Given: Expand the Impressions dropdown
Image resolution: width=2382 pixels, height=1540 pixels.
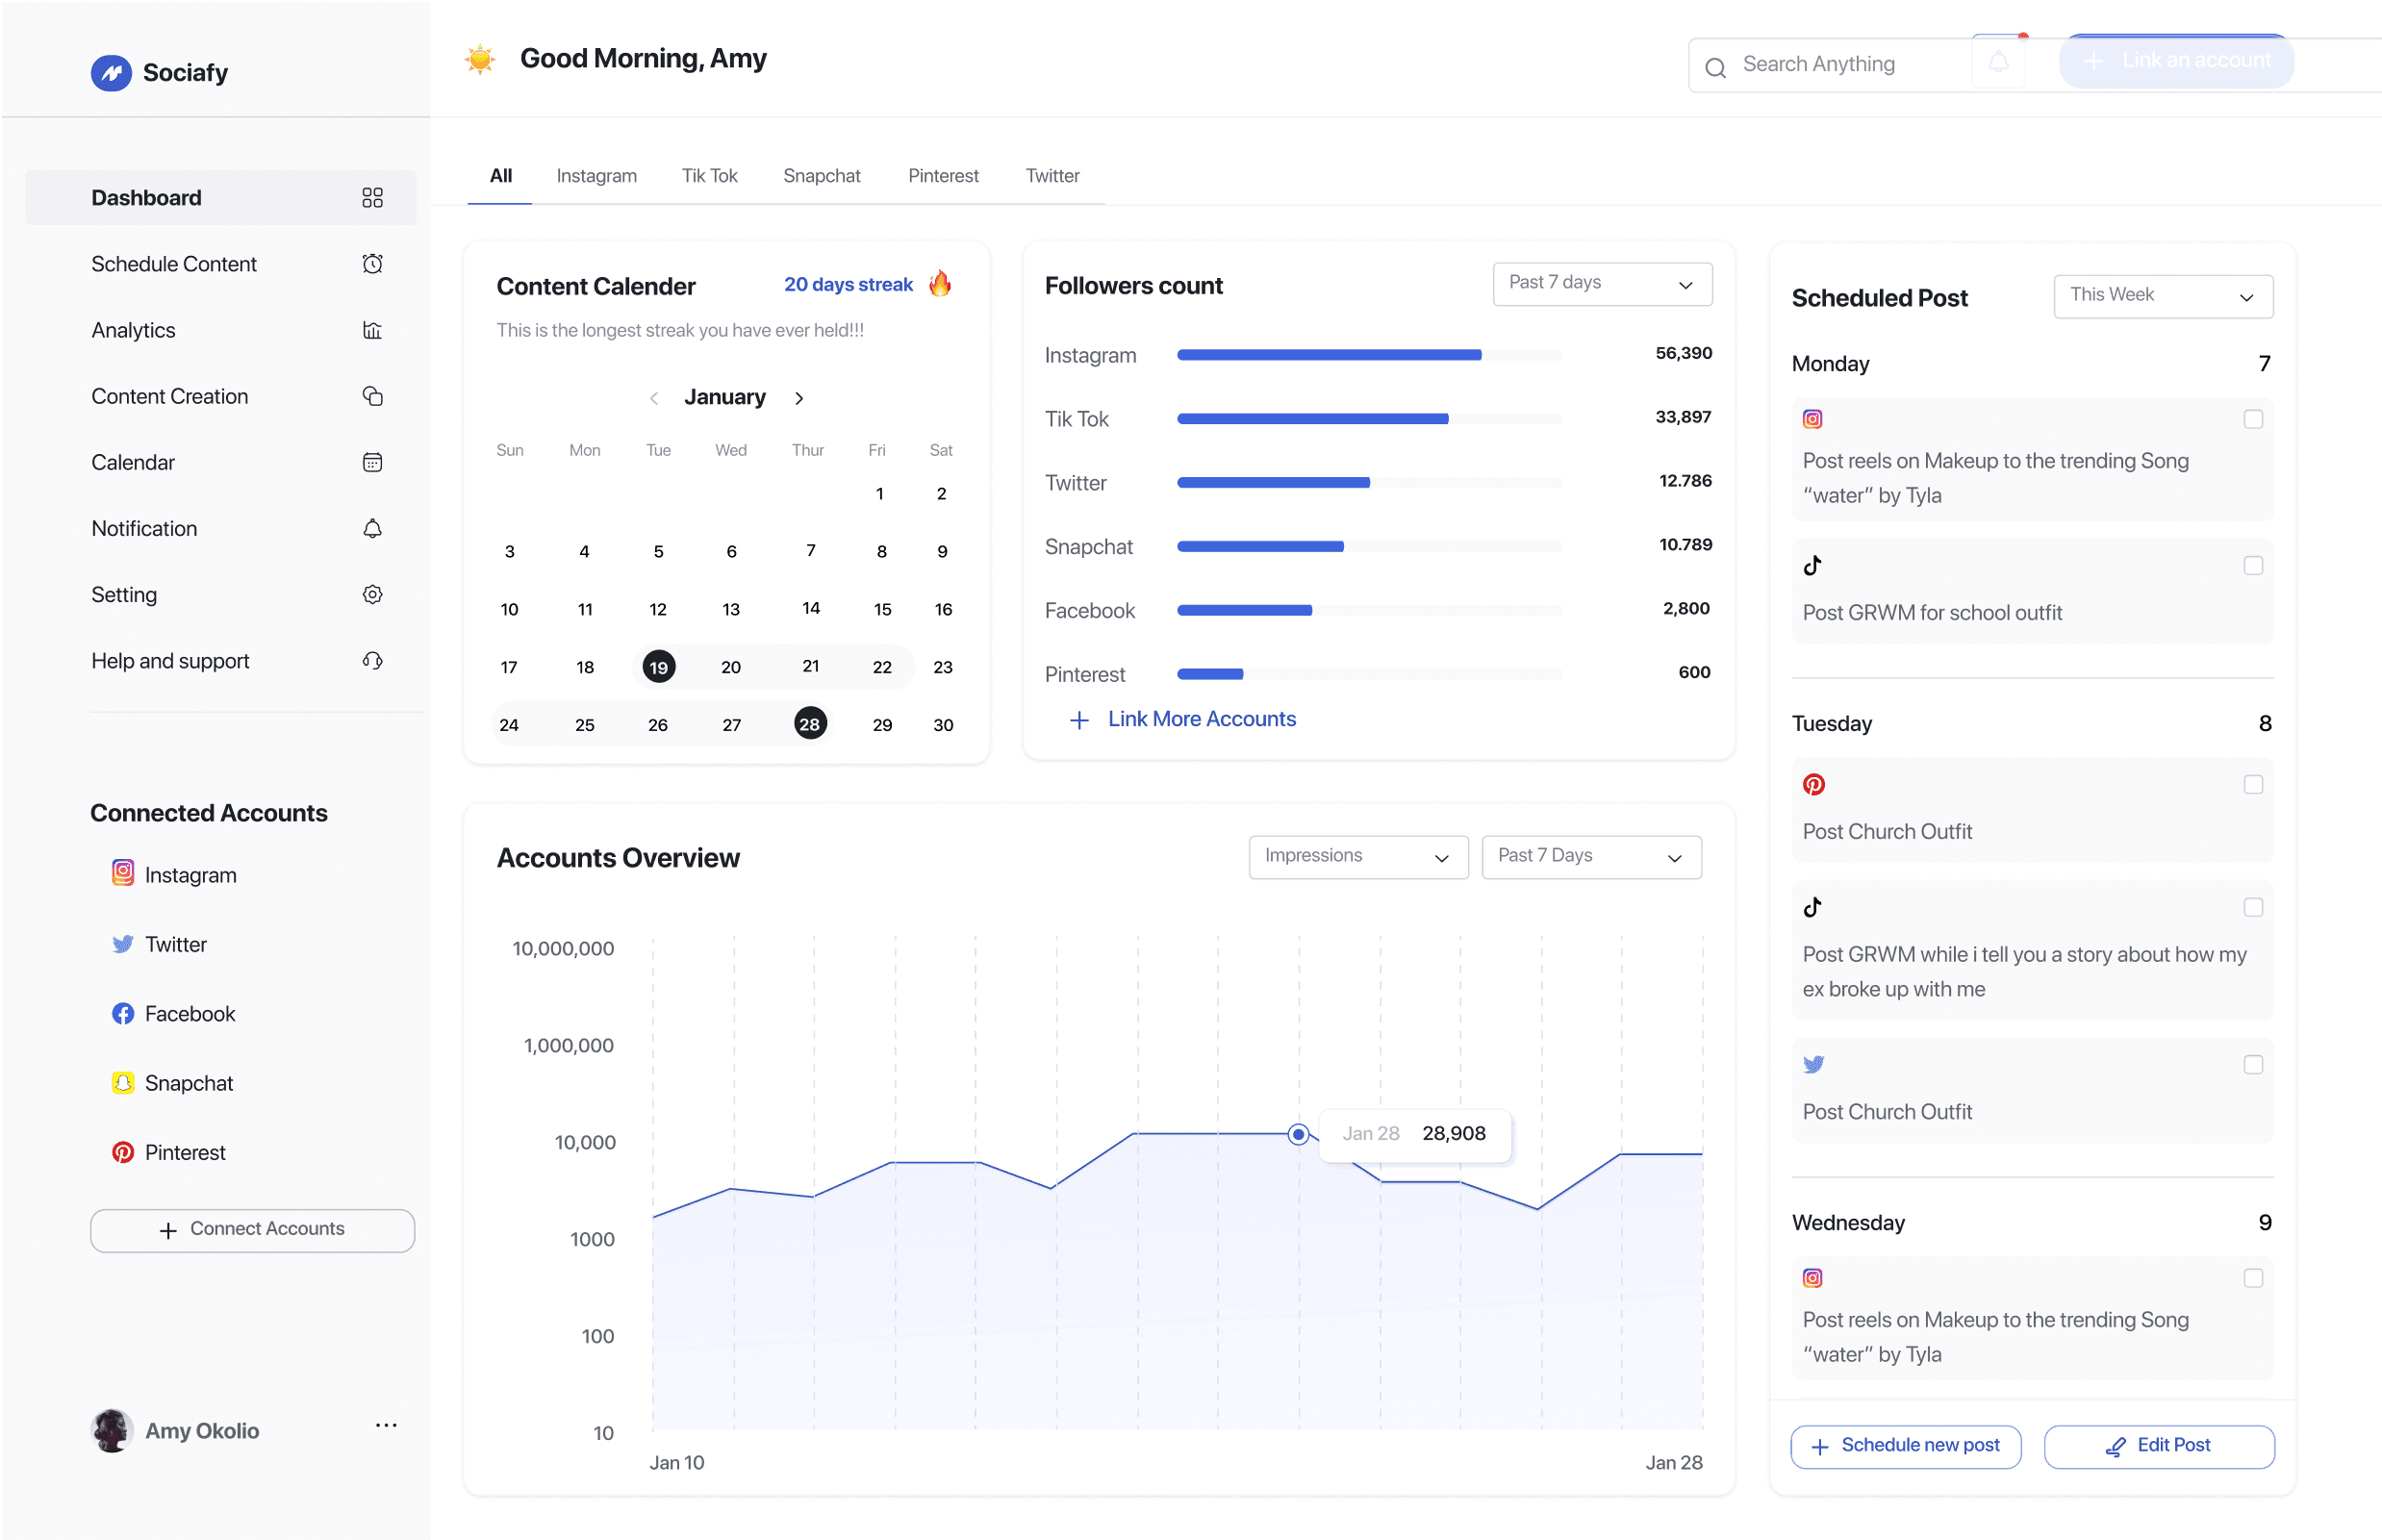Looking at the screenshot, I should (x=1357, y=857).
